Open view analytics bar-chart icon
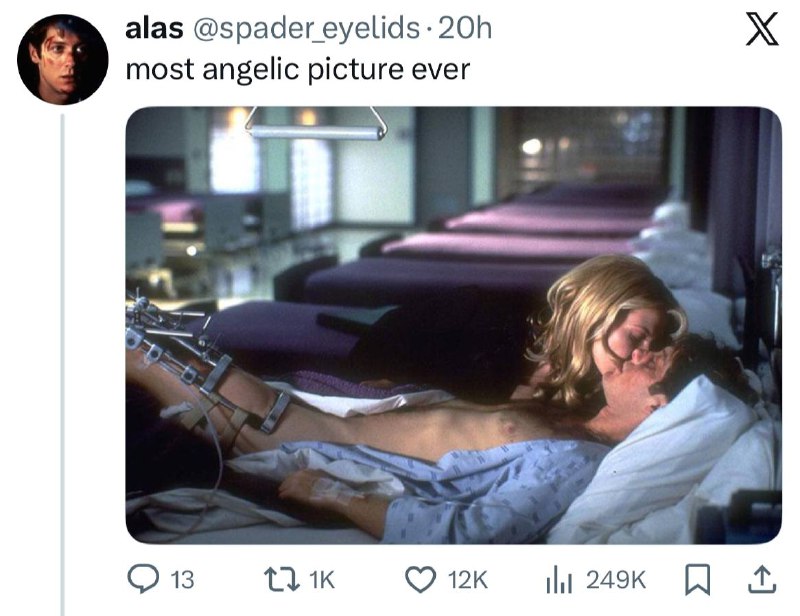Screen dimensions: 800x616 [559, 580]
